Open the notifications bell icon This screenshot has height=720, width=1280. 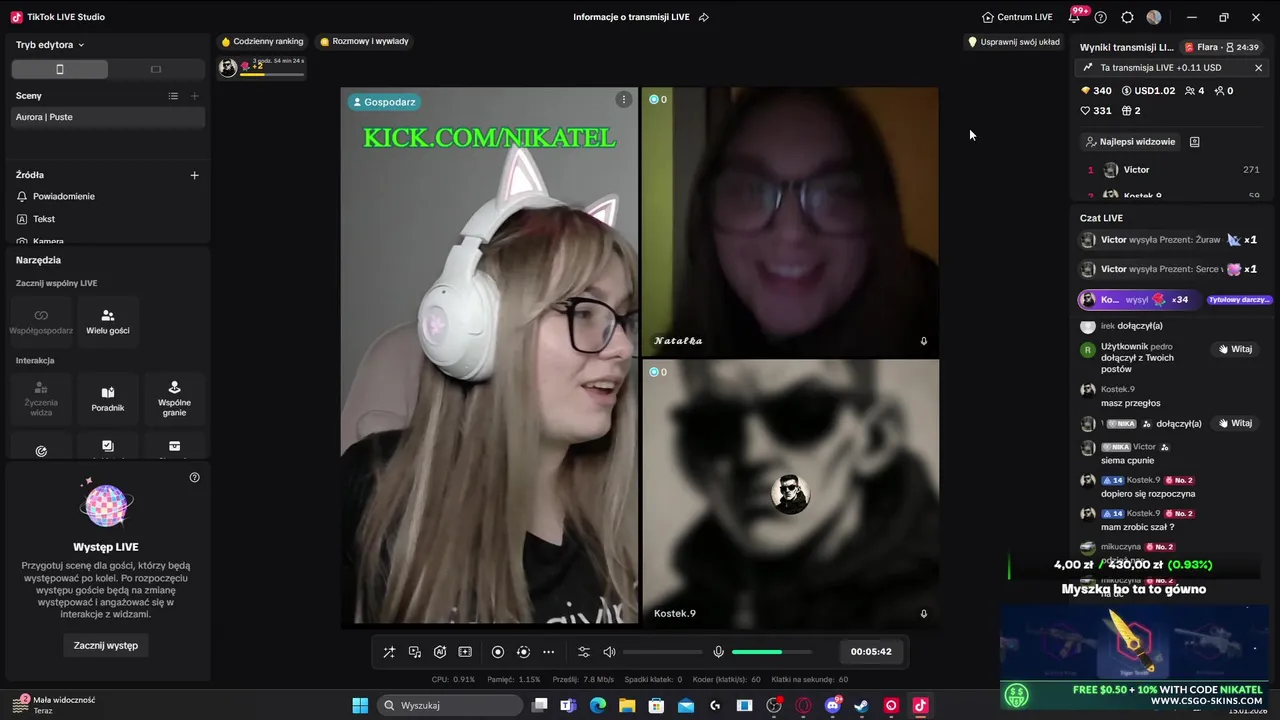point(1074,17)
